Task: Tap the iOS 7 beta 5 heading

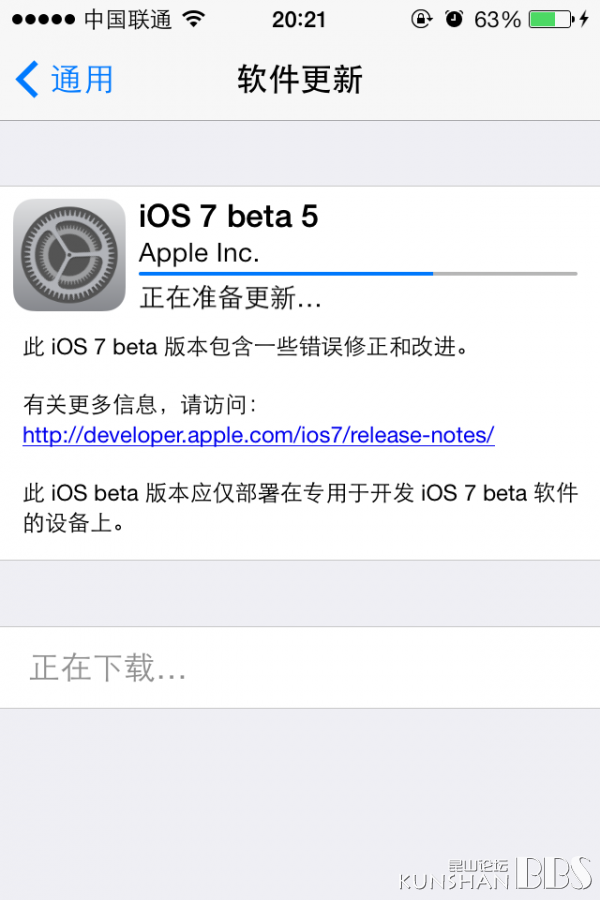Action: point(229,216)
